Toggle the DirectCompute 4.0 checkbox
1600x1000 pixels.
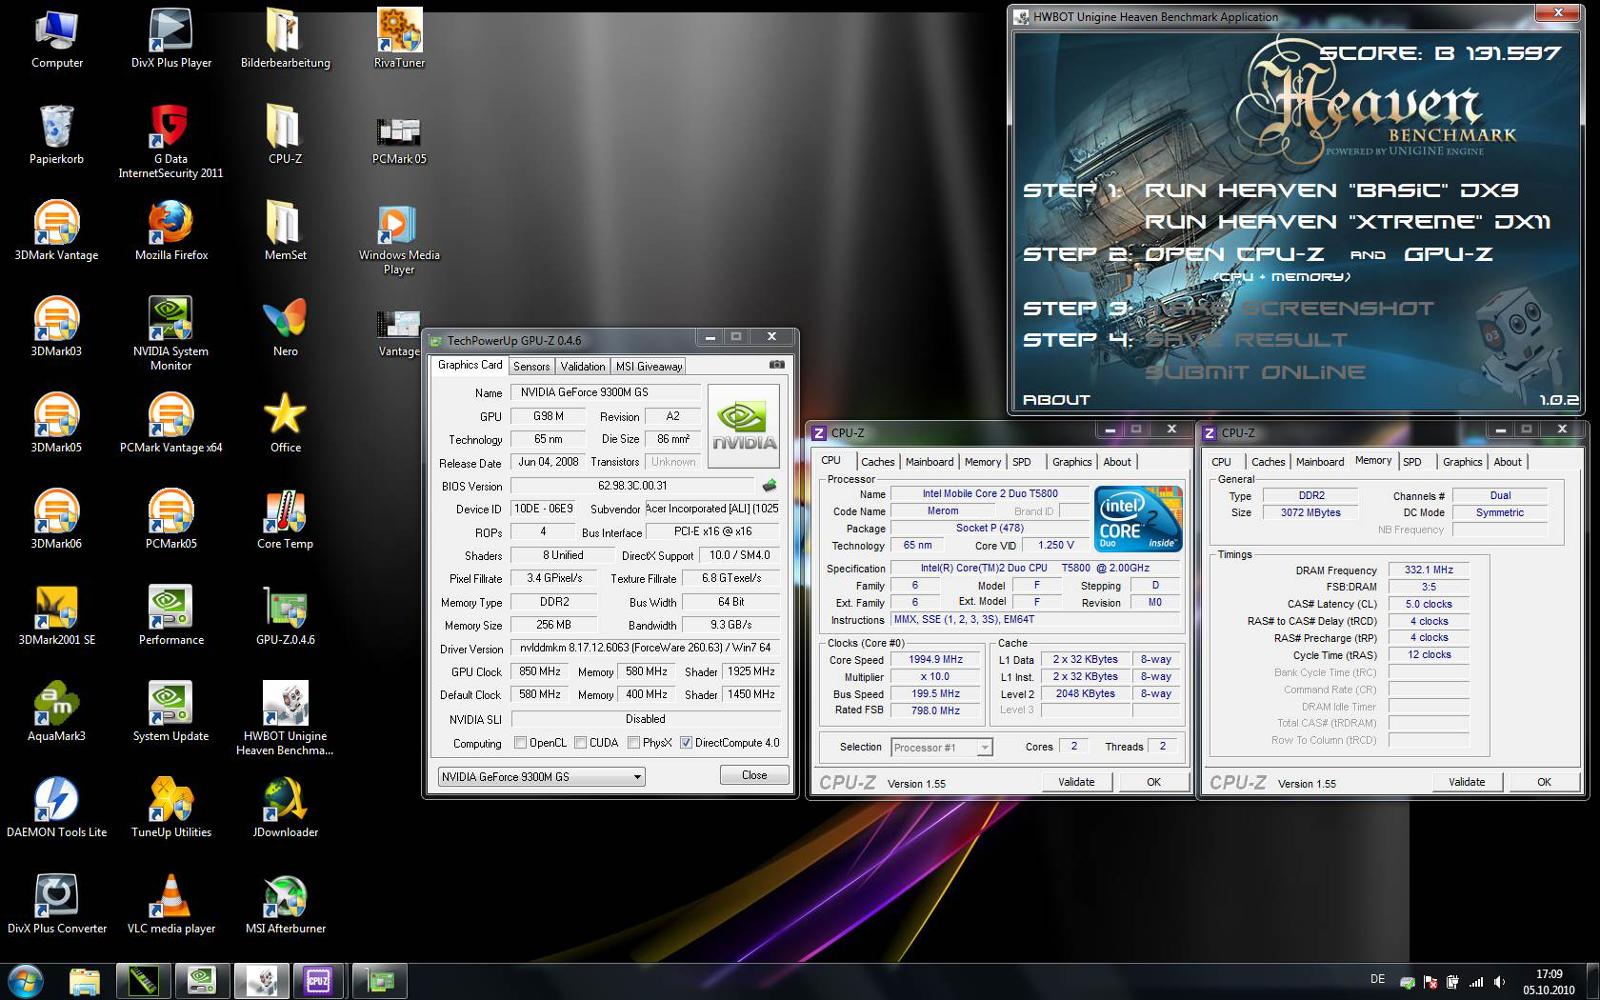(x=686, y=743)
